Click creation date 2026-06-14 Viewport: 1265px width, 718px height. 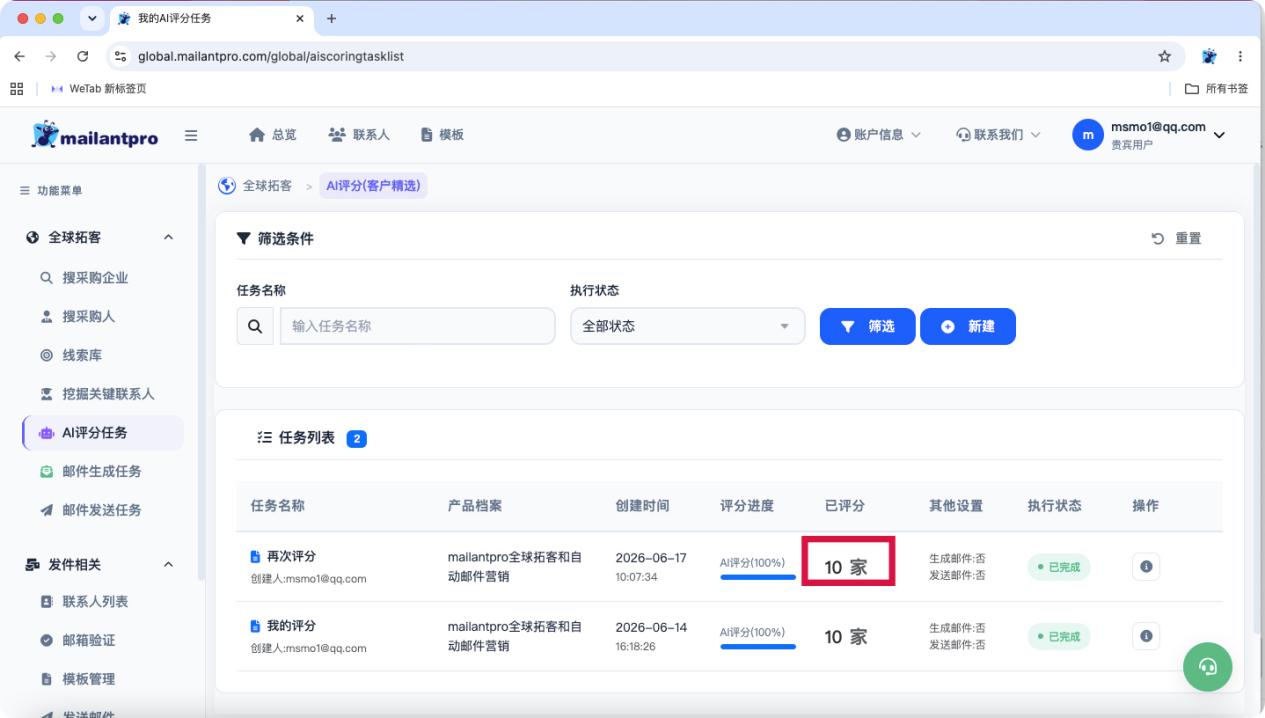click(x=649, y=627)
